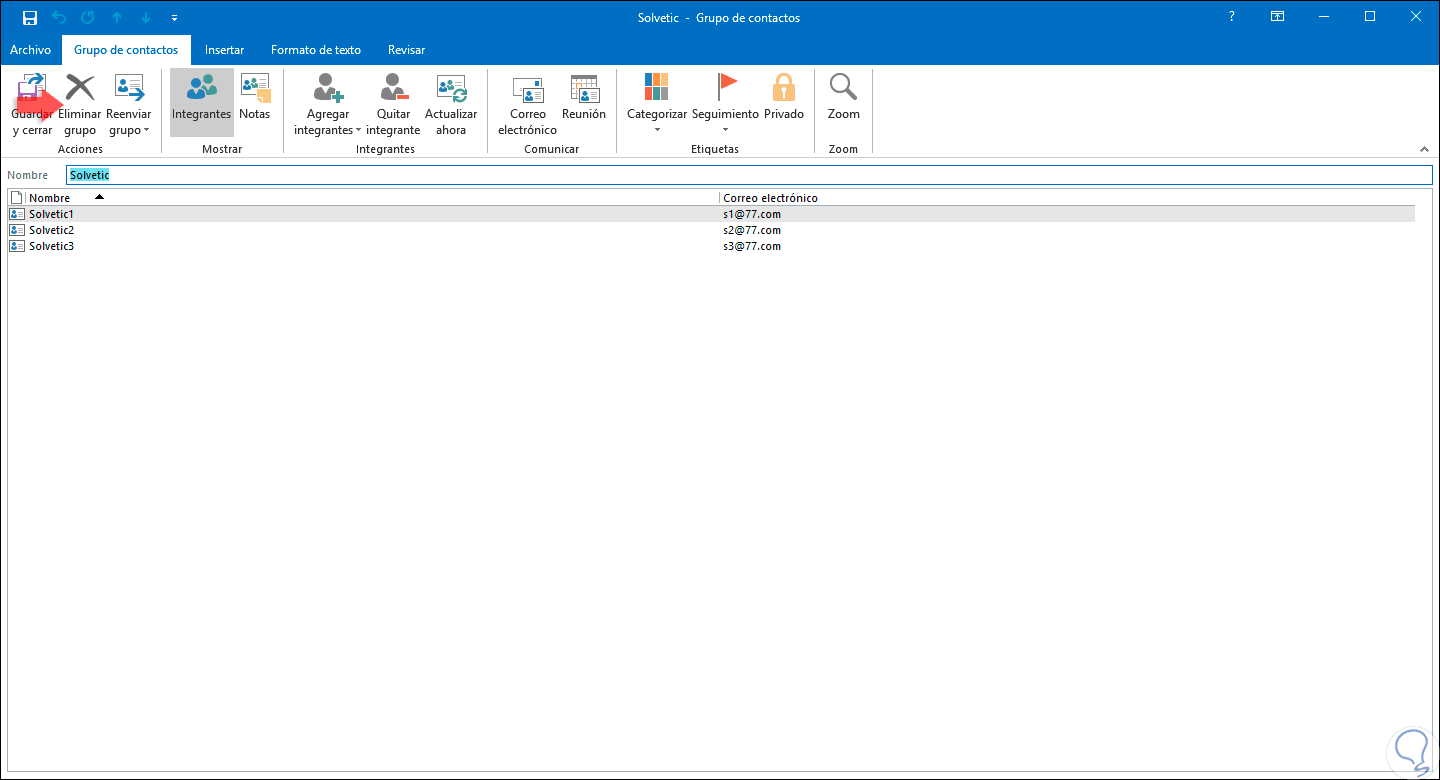
Task: Sort by the Correo electrónico column header
Action: (1068, 198)
